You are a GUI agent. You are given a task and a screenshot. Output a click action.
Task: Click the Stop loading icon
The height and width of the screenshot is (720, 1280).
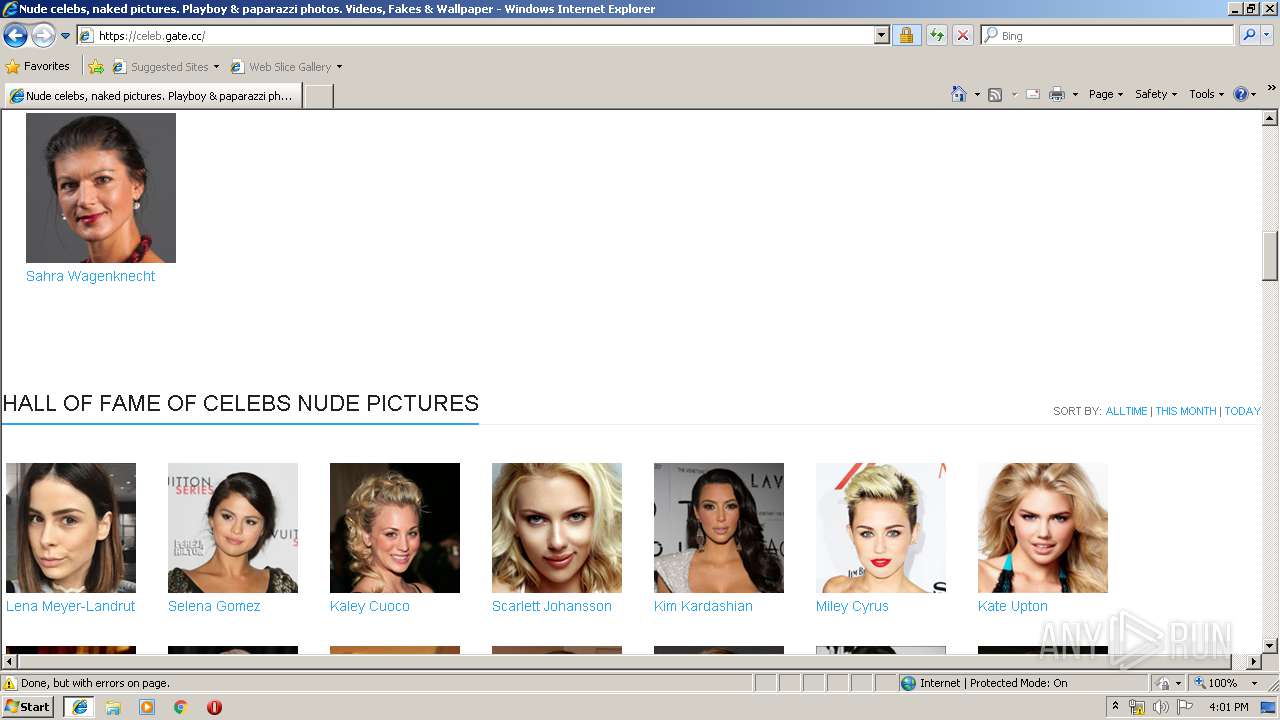pos(962,35)
